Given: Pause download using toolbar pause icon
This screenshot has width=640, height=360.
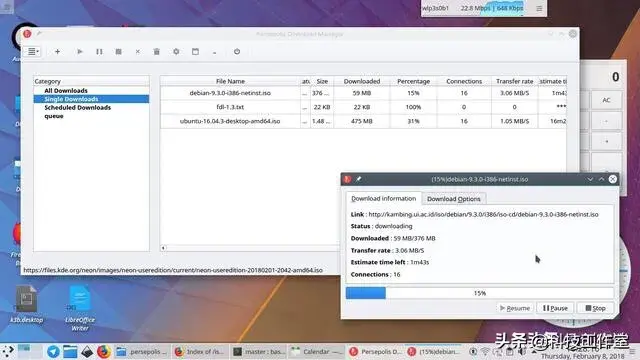Looking at the screenshot, I should tap(99, 52).
